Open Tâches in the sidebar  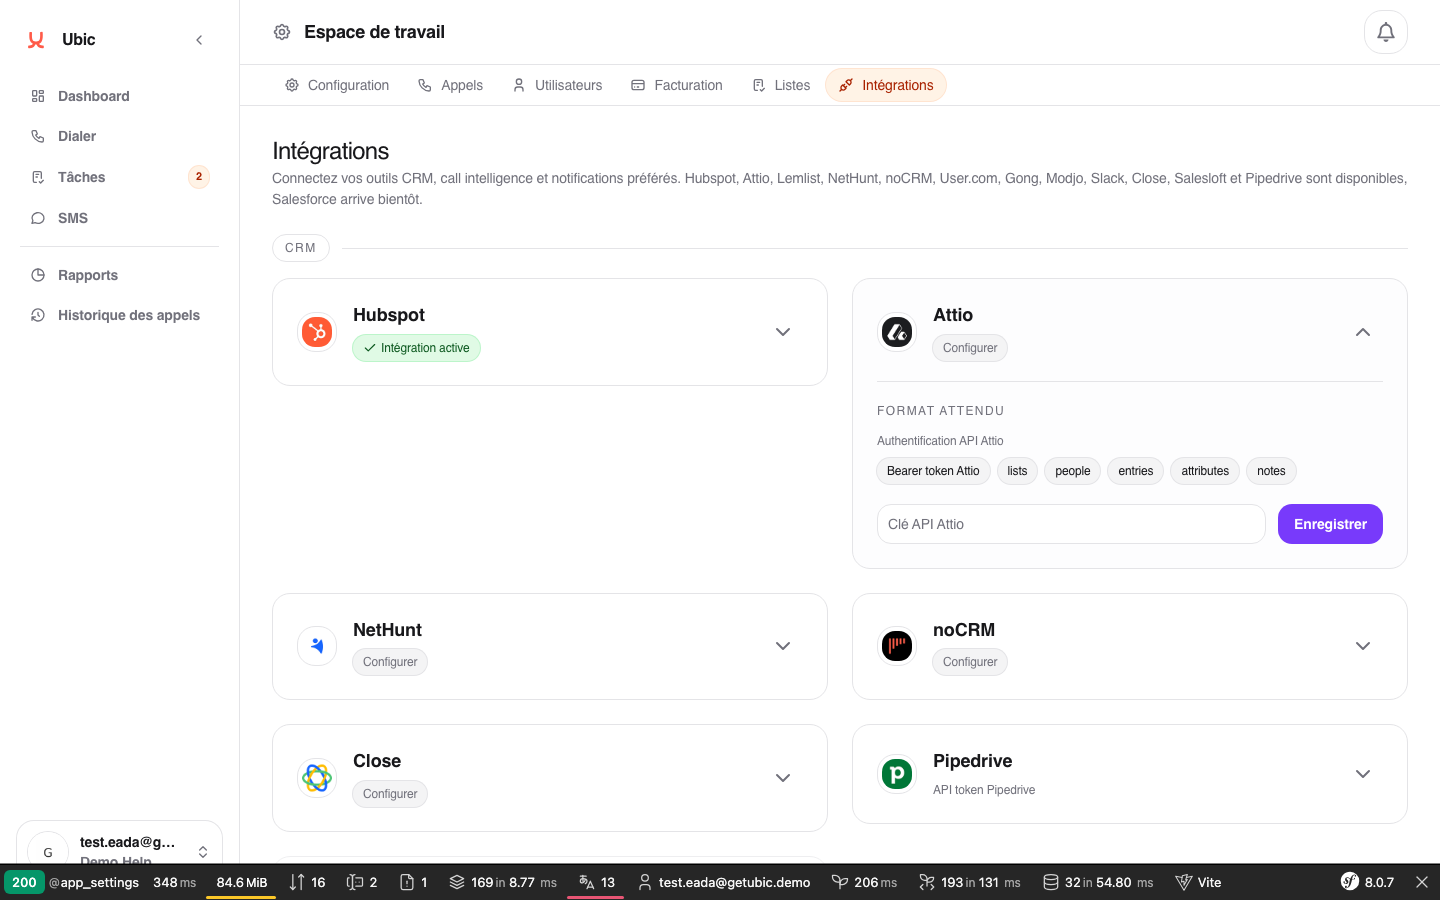[119, 177]
